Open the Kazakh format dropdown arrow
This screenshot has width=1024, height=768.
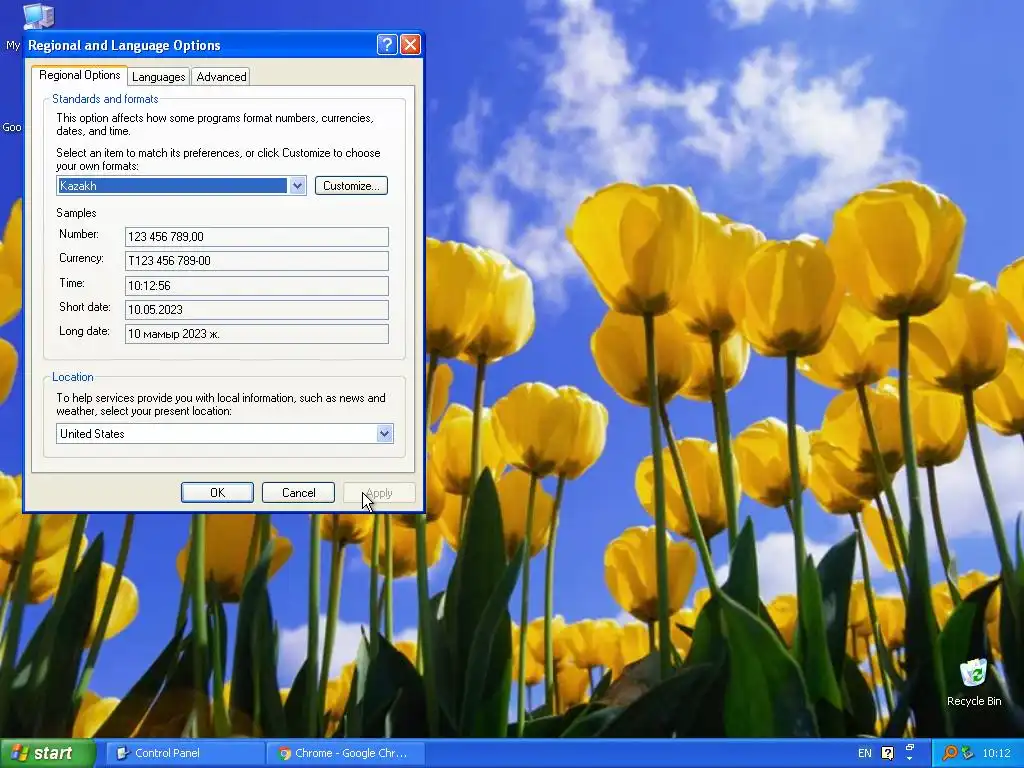click(297, 185)
